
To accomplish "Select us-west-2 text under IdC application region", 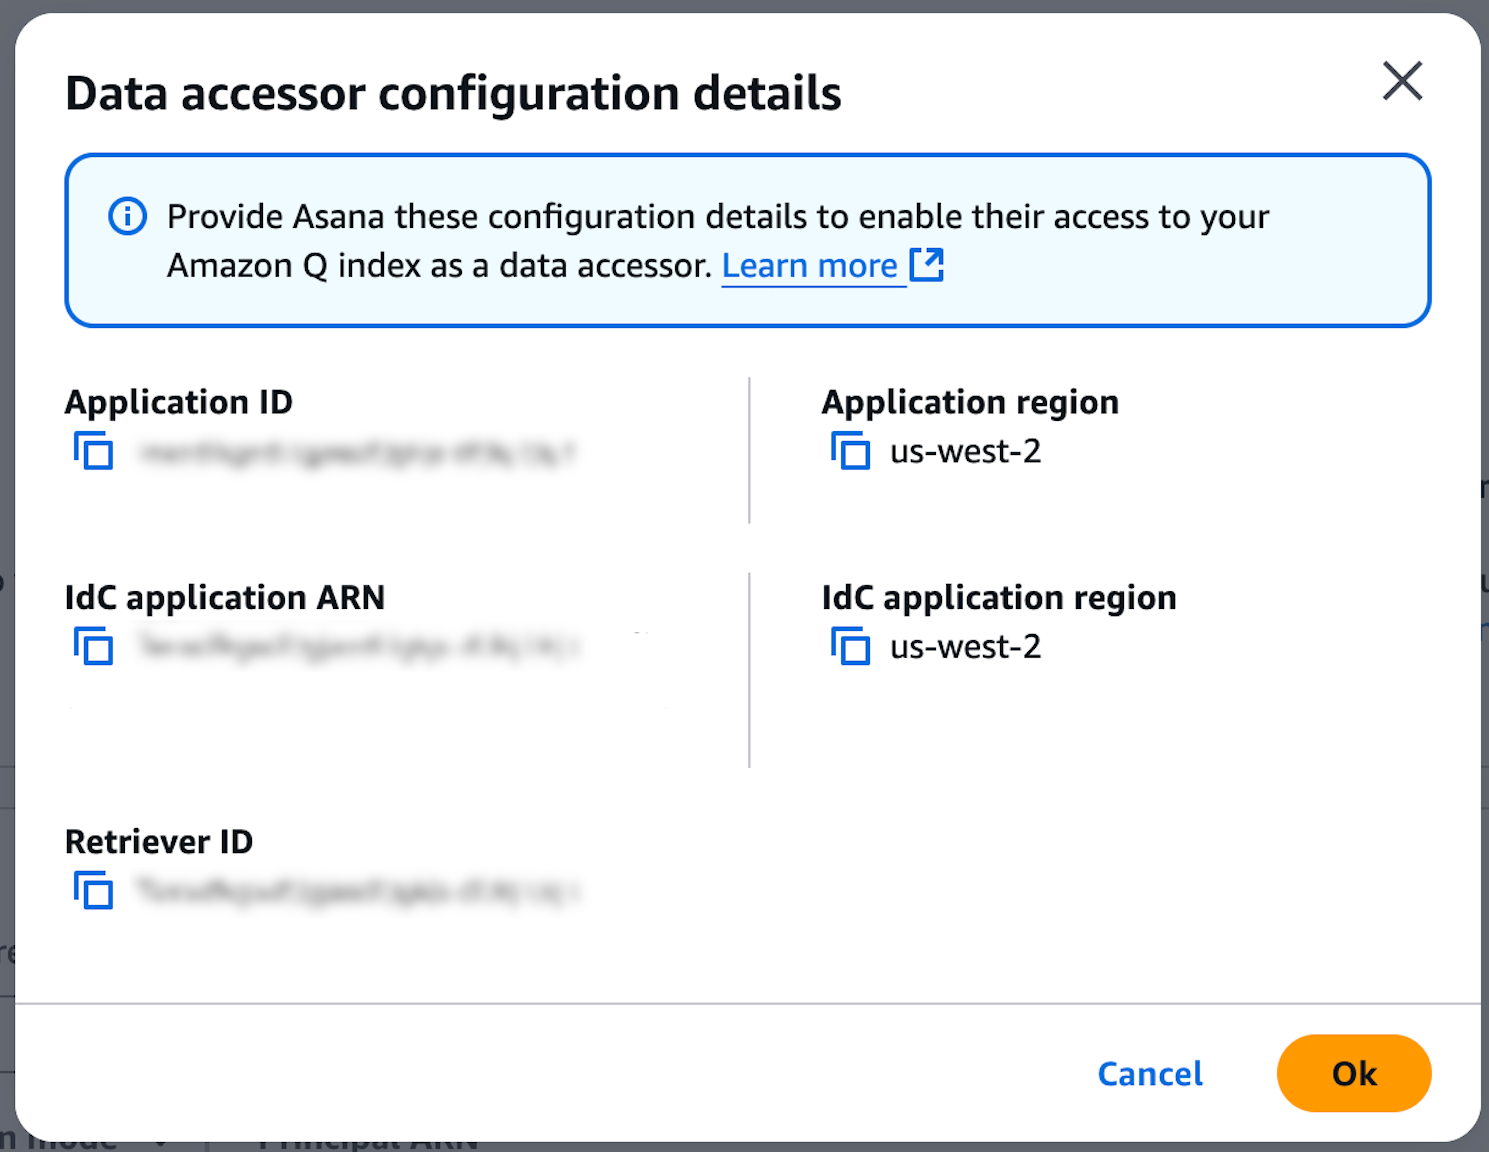I will point(965,647).
